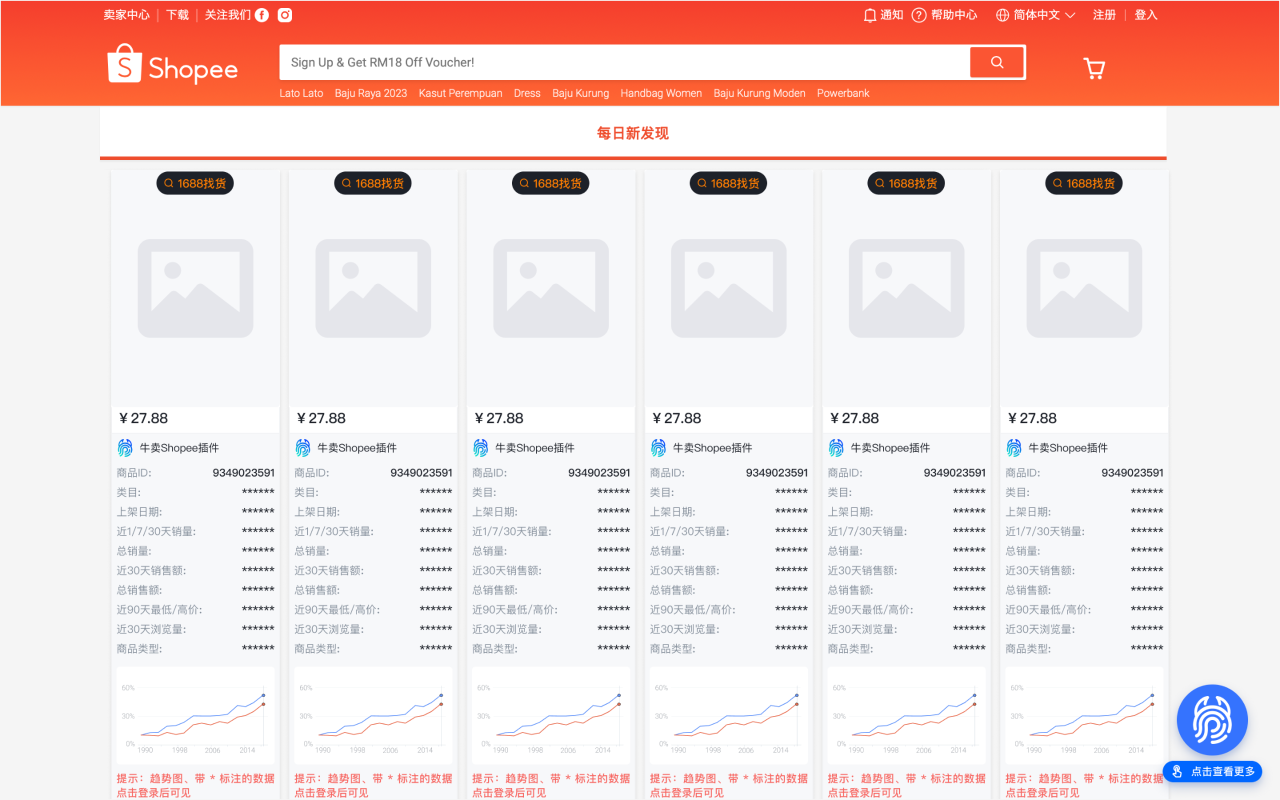The width and height of the screenshot is (1280, 800).
Task: Focus the search box with RM18 voucher text
Action: (x=624, y=62)
